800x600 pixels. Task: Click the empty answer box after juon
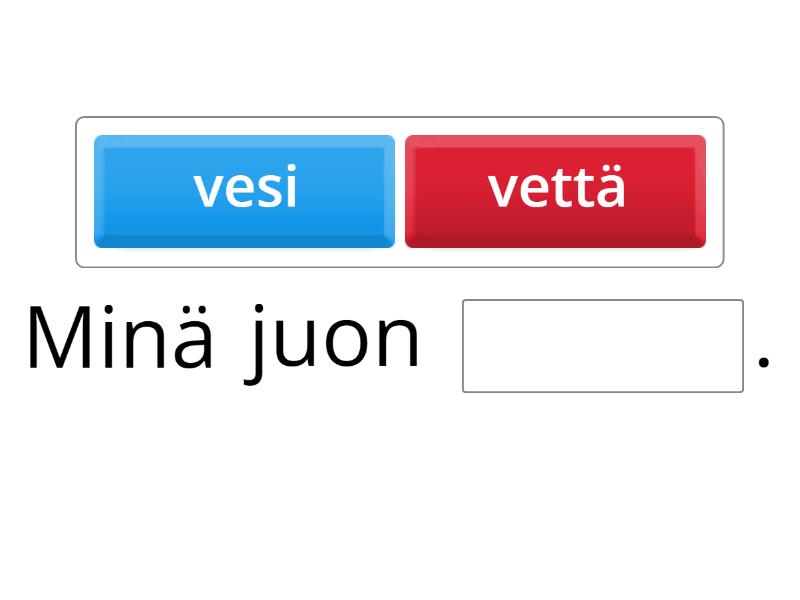tap(602, 346)
